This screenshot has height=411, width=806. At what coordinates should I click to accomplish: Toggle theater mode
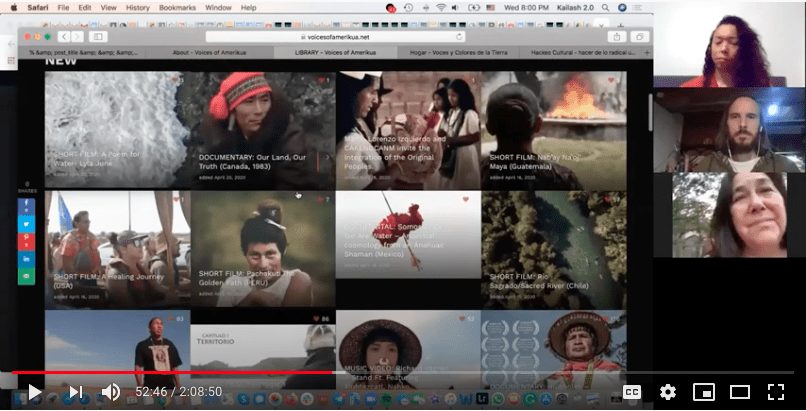[x=740, y=392]
